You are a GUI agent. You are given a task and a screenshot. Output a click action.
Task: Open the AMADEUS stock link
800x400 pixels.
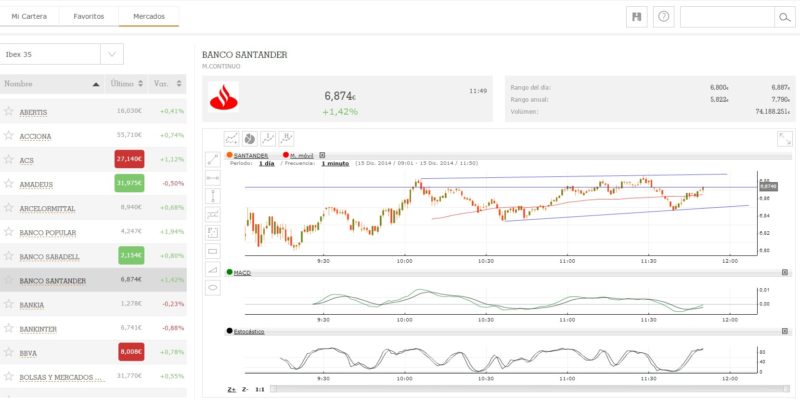click(36, 185)
